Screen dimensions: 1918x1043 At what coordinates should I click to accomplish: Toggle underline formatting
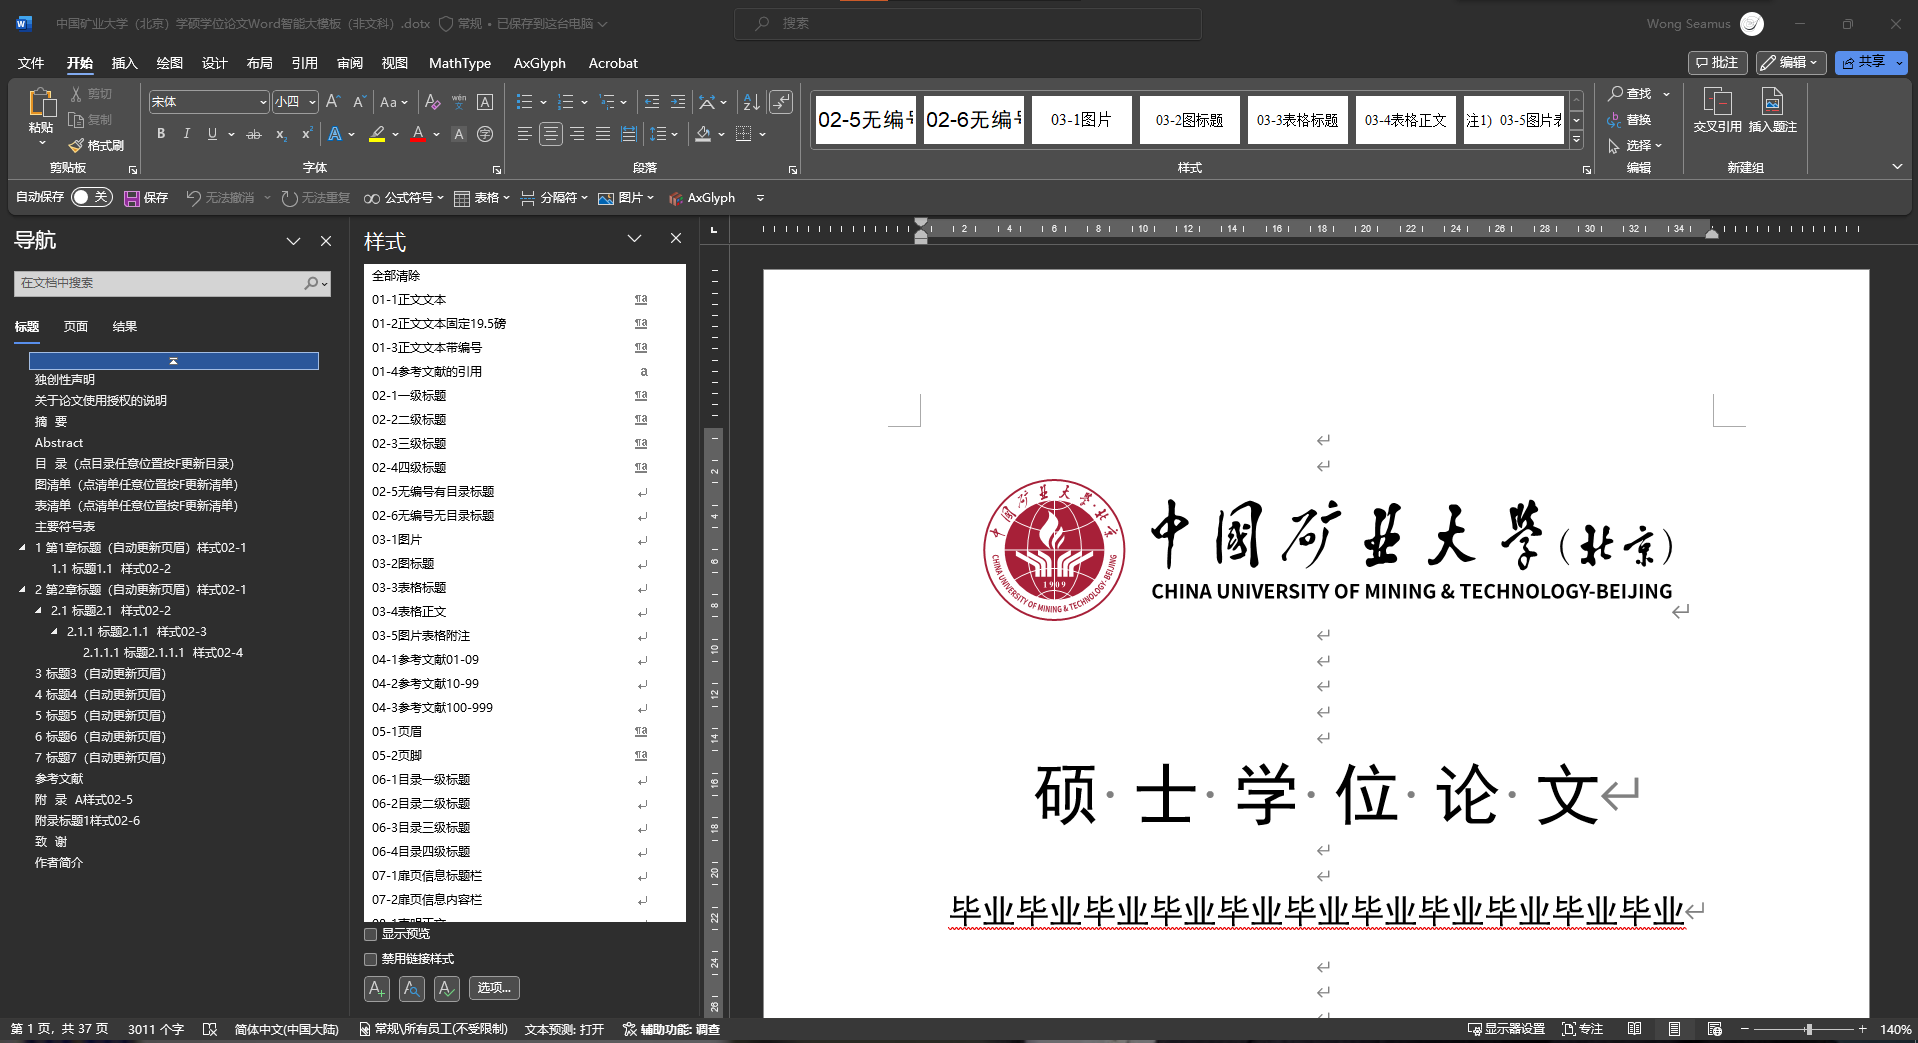click(x=213, y=133)
